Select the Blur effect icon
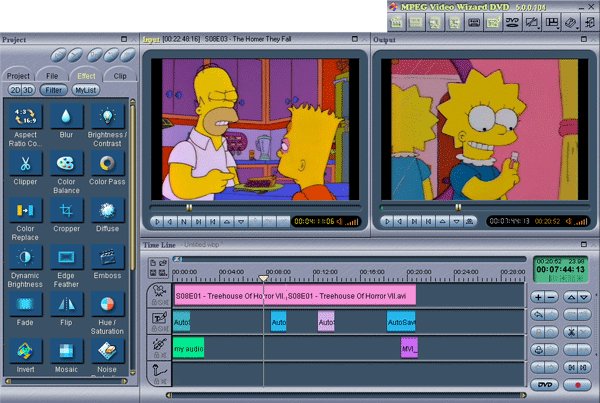This screenshot has height=403, width=600. coord(66,117)
